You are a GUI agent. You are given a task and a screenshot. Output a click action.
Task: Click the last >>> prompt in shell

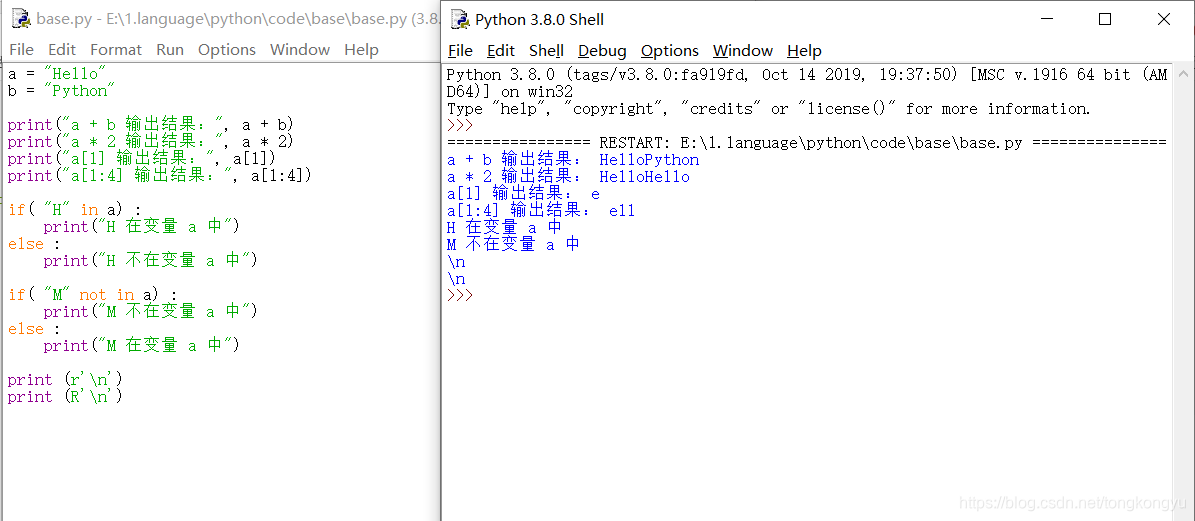[460, 296]
